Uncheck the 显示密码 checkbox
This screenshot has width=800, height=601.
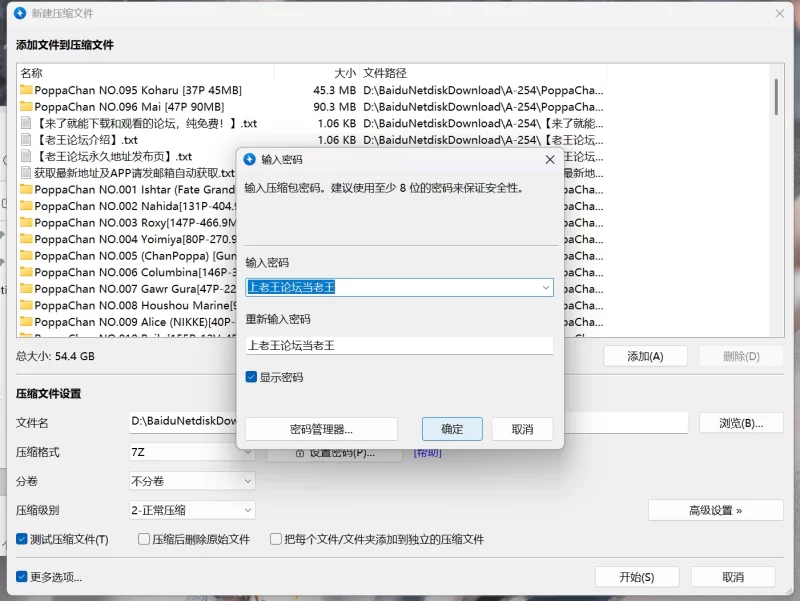click(x=252, y=377)
